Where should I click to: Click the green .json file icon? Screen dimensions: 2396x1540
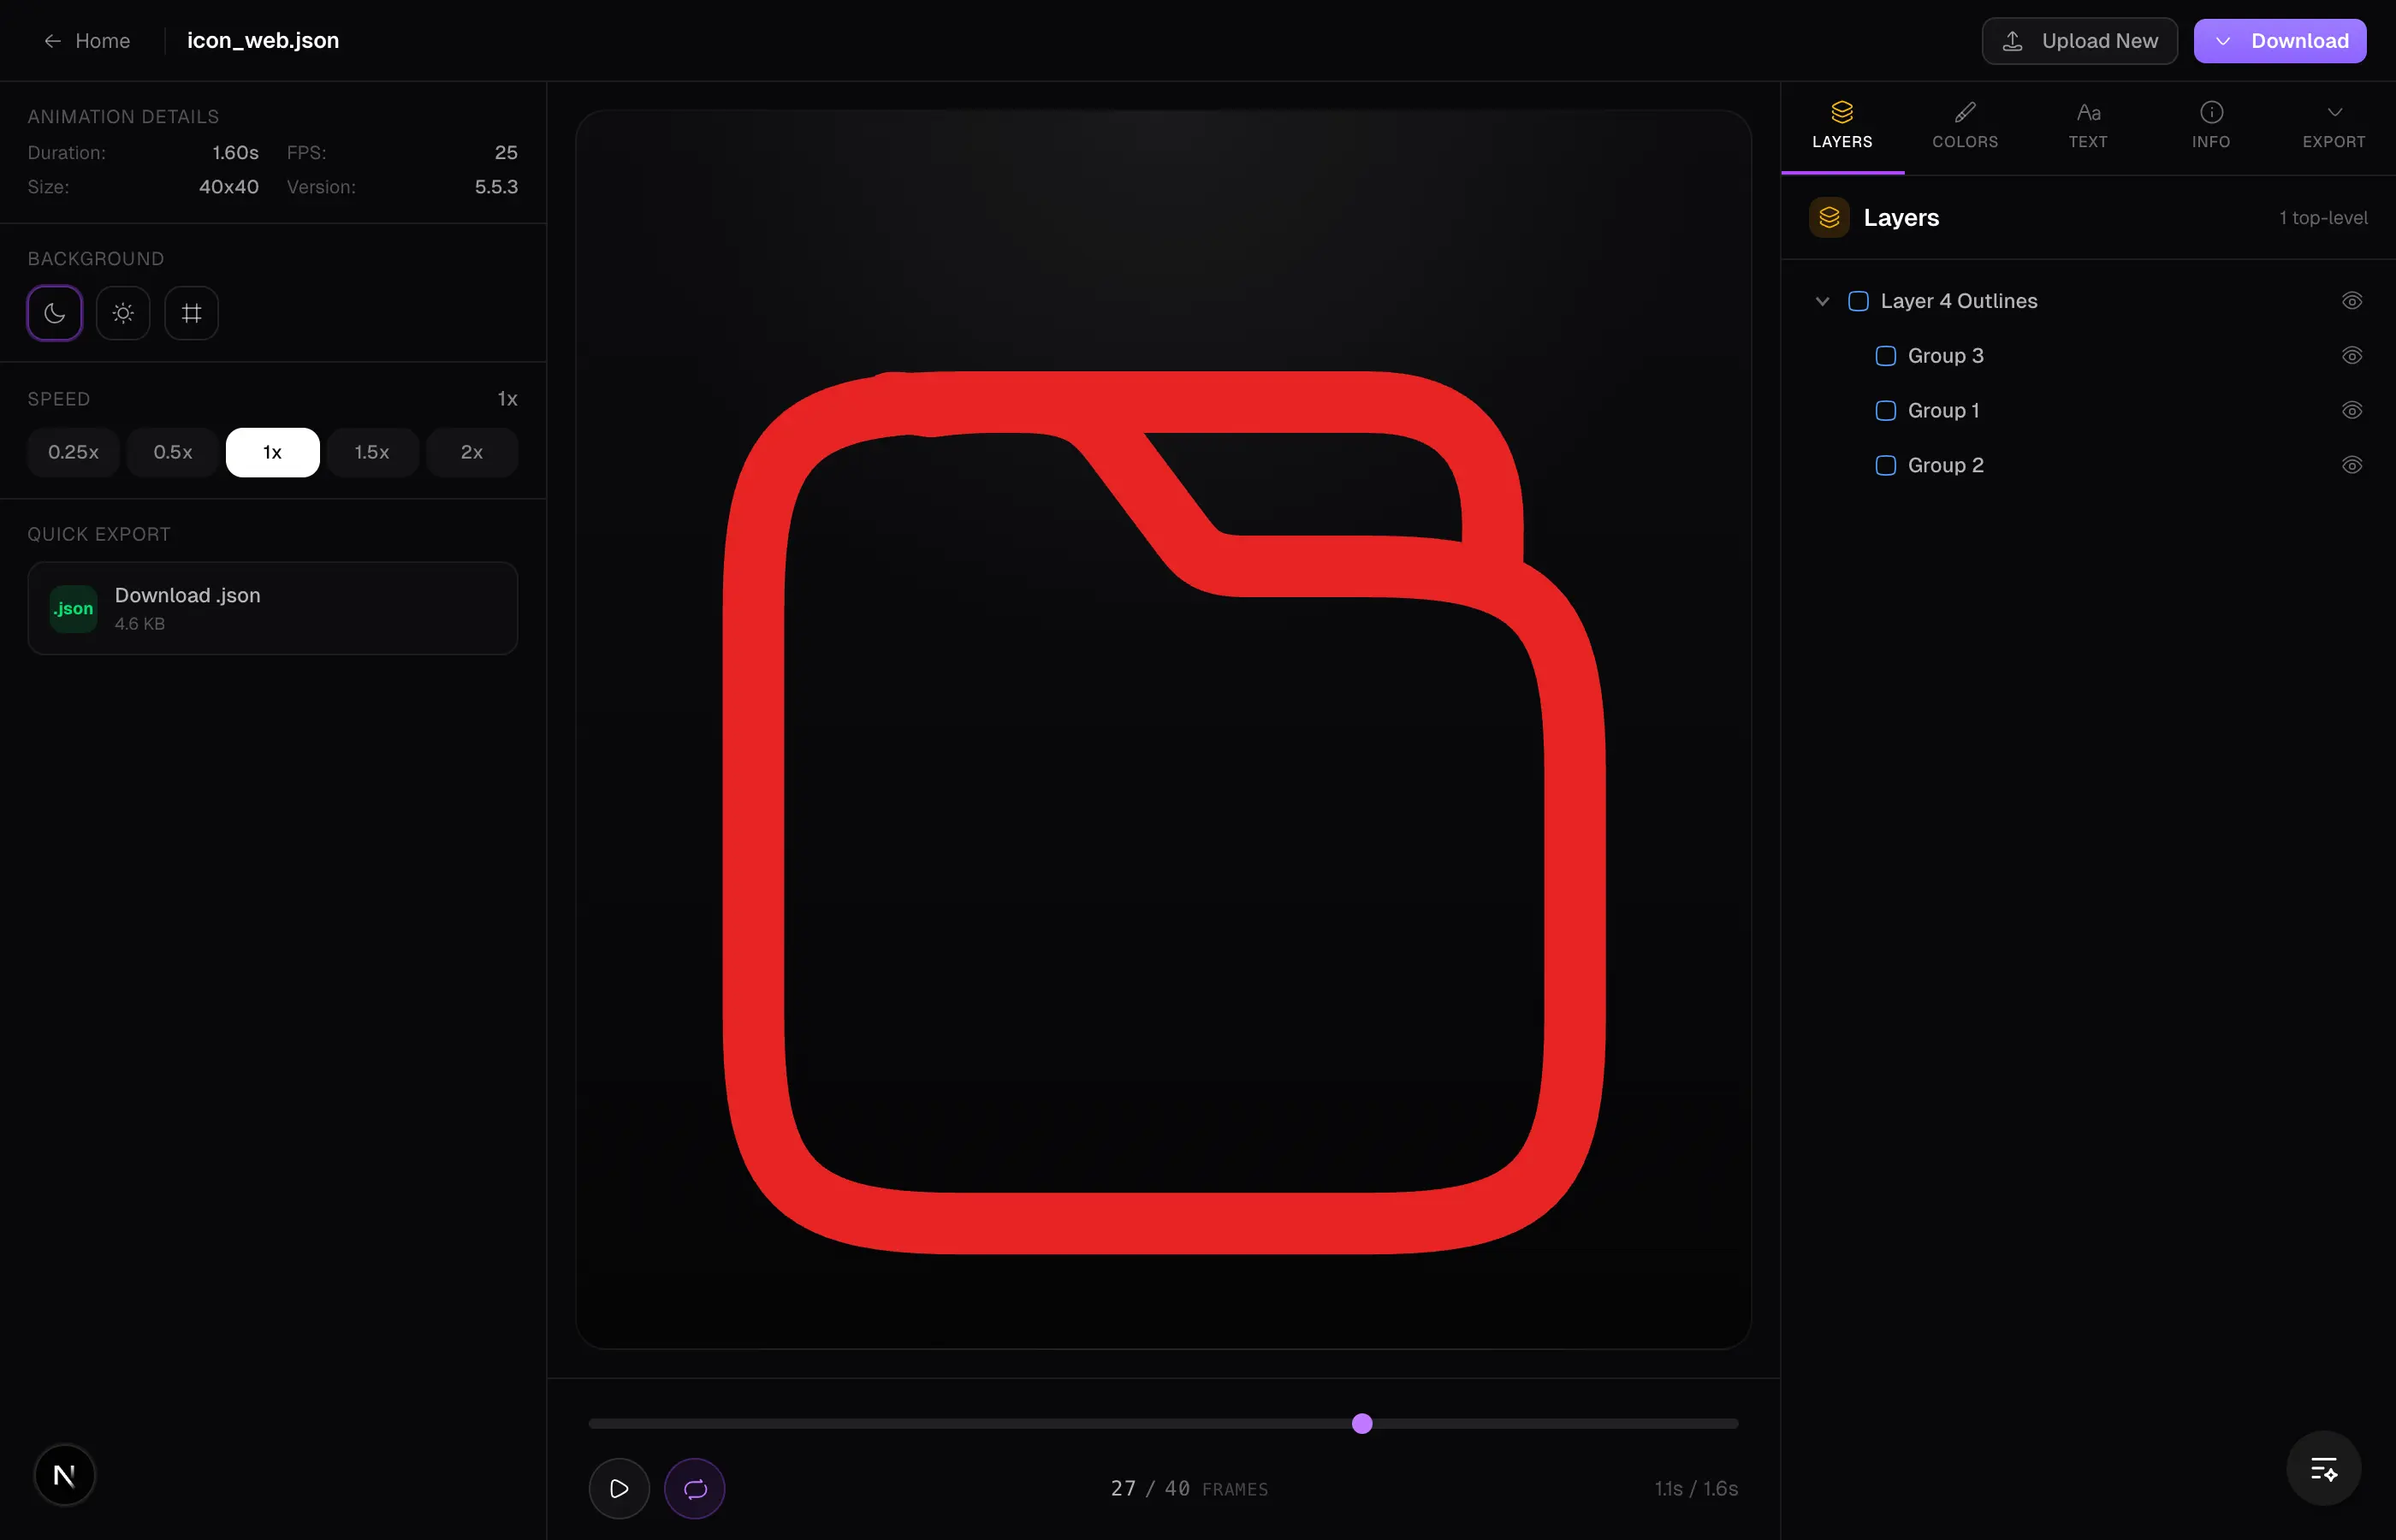click(73, 608)
